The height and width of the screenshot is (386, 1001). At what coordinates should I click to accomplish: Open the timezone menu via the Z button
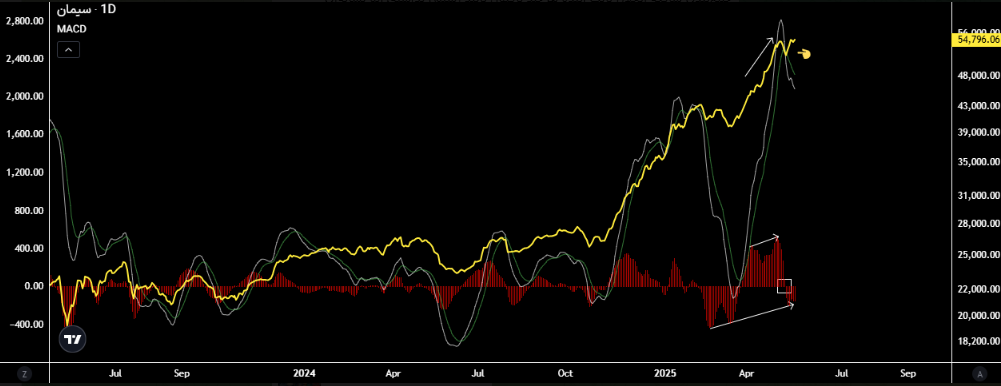tap(24, 373)
